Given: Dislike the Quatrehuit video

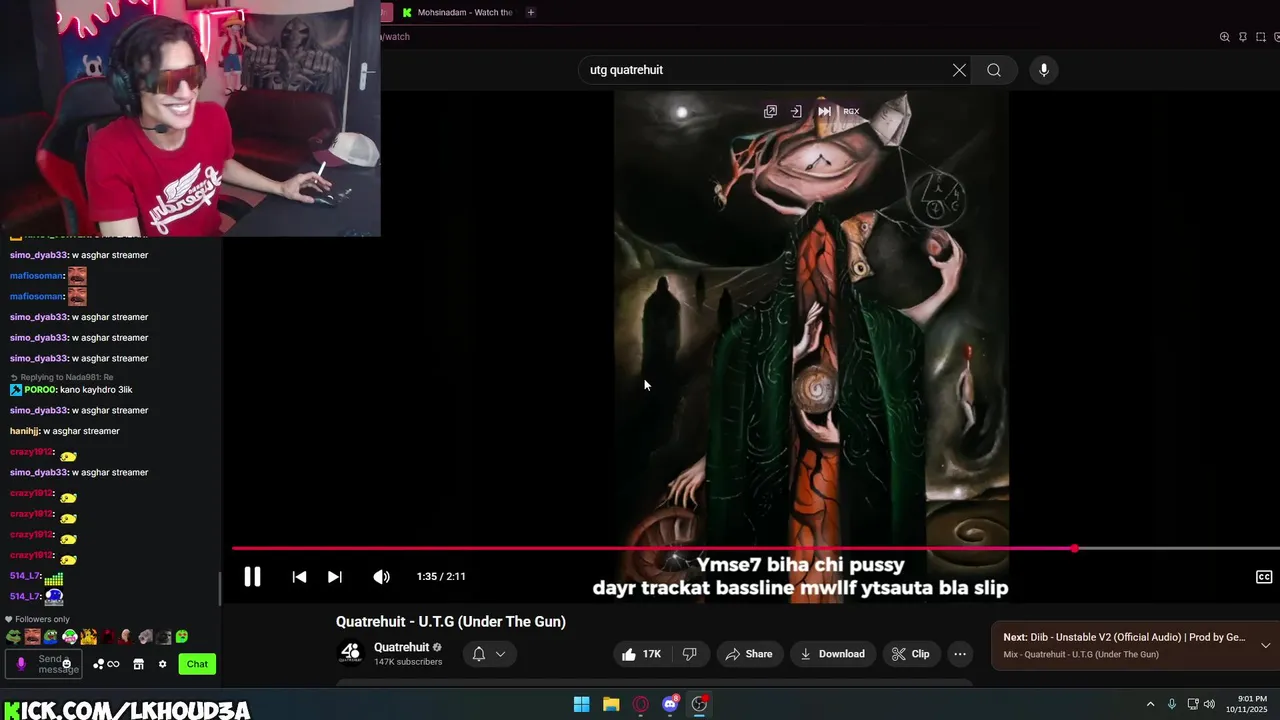Looking at the screenshot, I should point(690,654).
